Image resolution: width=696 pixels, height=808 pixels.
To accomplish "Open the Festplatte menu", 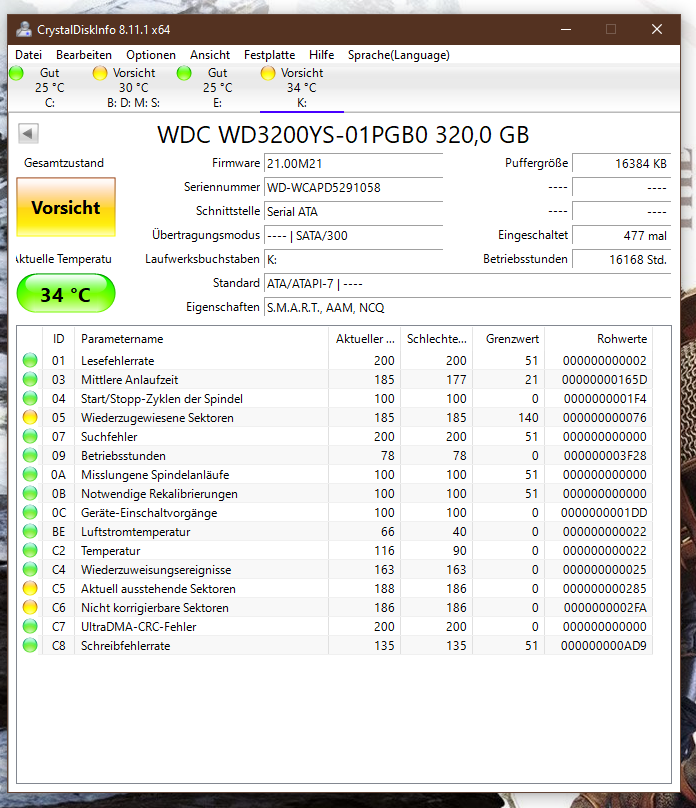I will 269,55.
